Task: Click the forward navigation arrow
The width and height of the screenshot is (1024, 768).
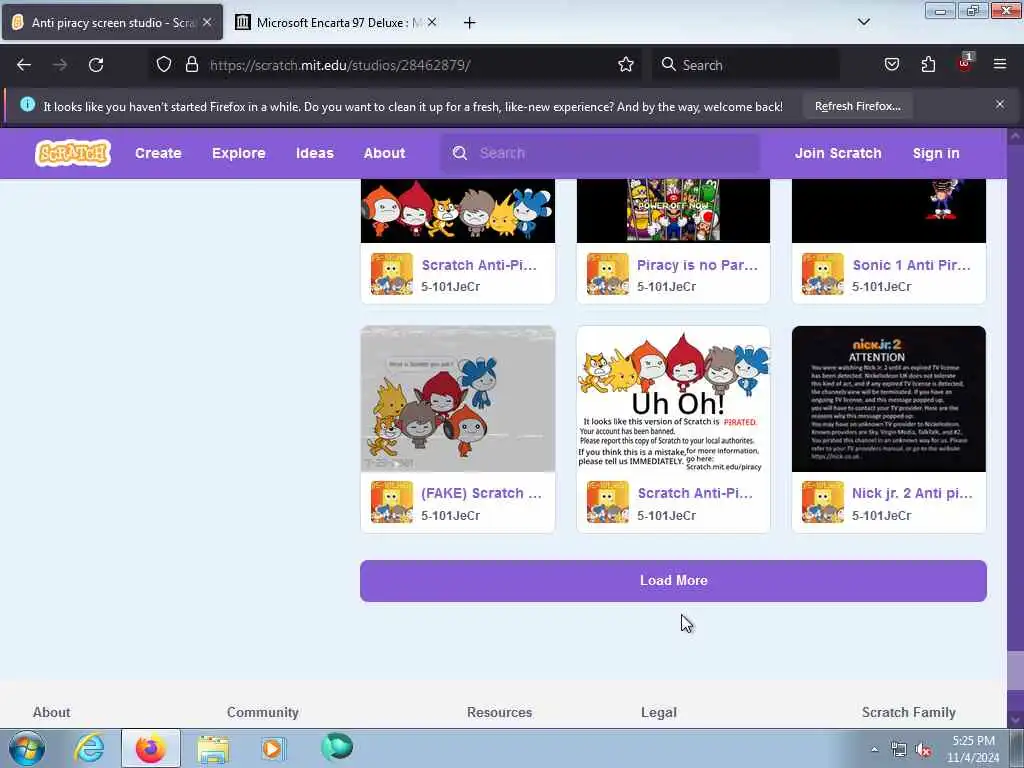Action: [x=60, y=65]
